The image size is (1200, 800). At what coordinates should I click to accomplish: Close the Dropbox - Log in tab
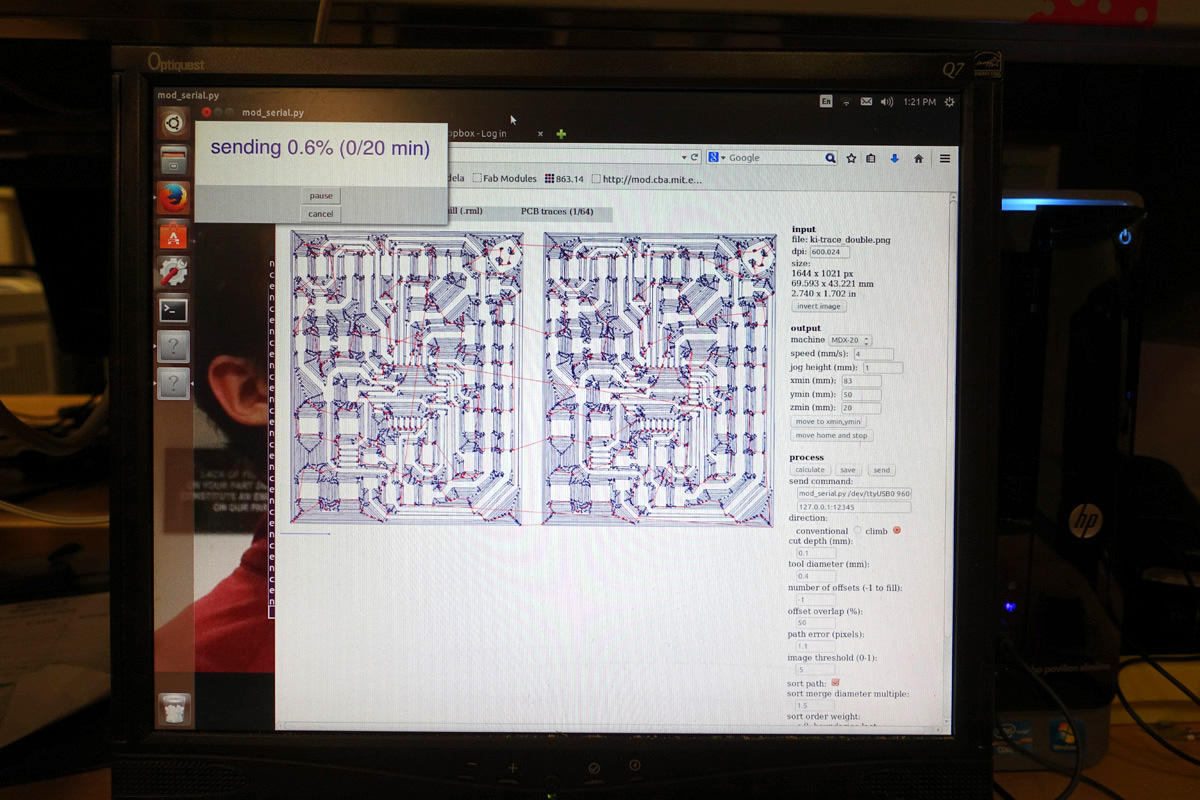pyautogui.click(x=540, y=133)
